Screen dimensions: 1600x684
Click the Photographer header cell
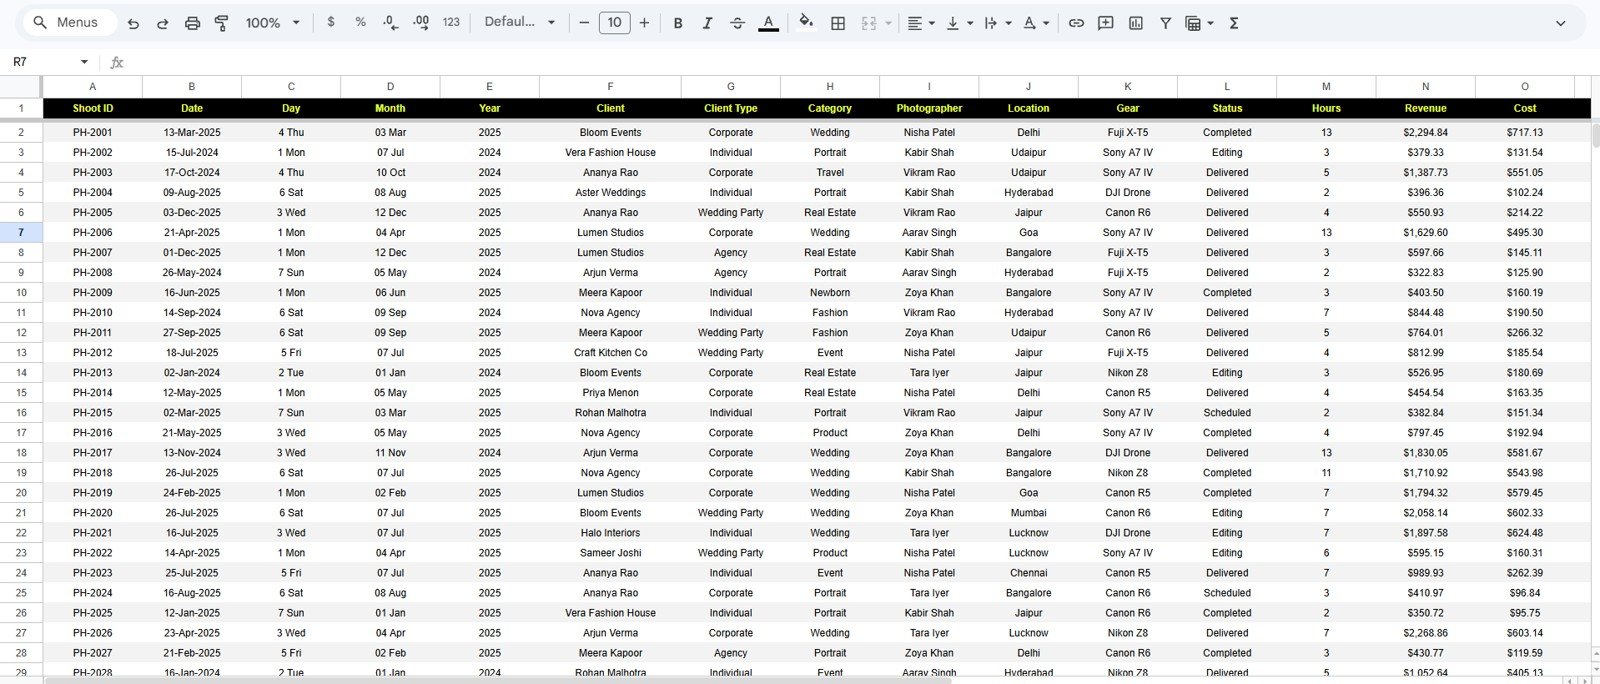(929, 108)
